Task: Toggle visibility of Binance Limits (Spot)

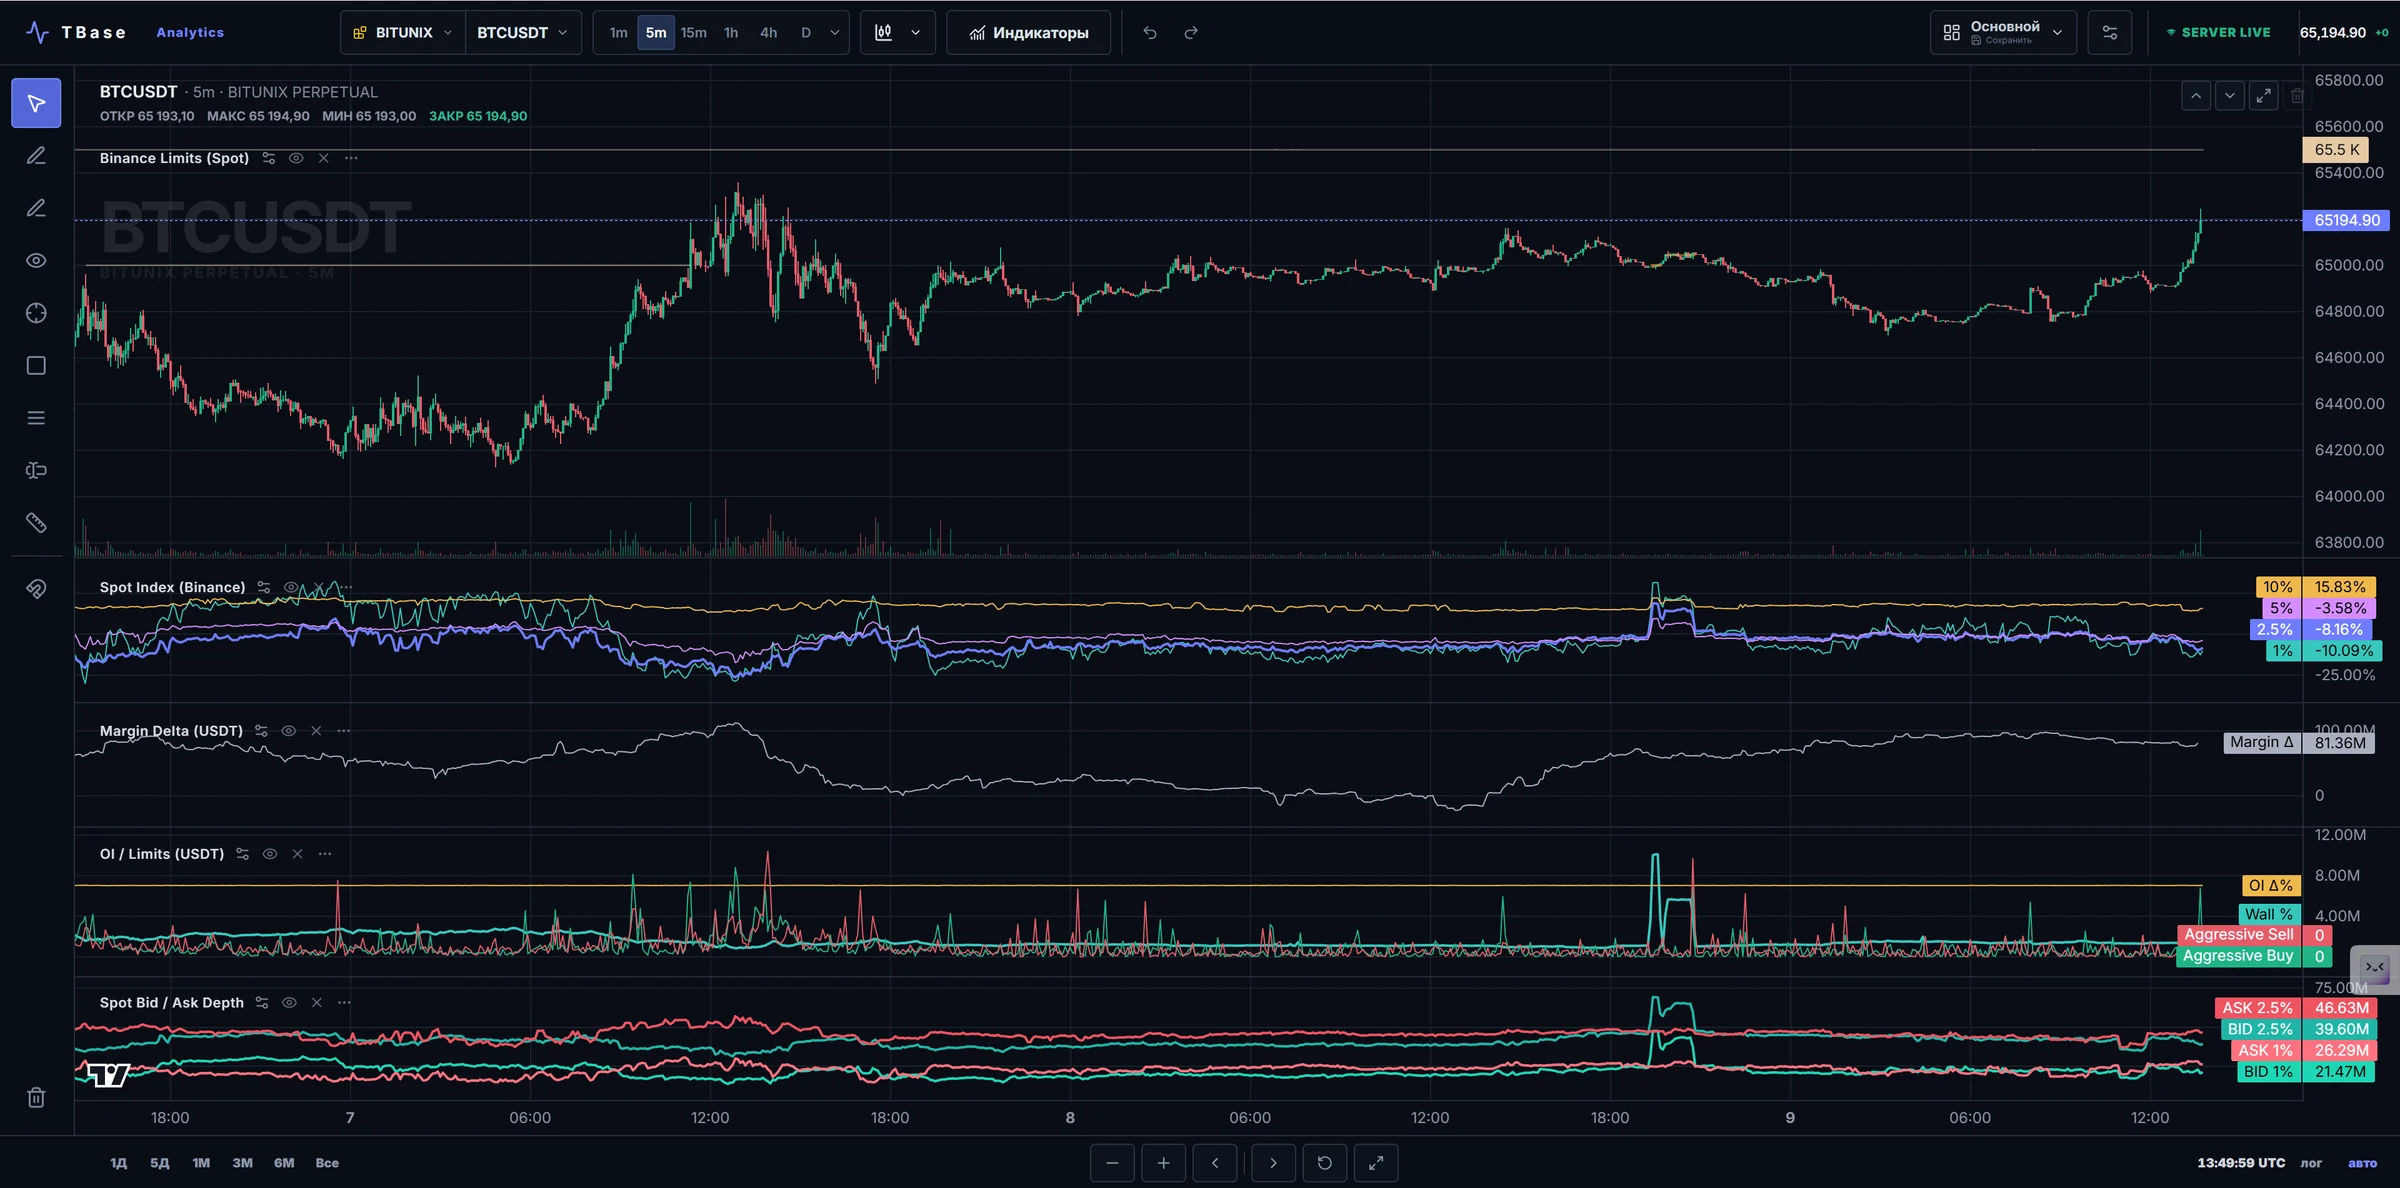Action: click(x=296, y=158)
